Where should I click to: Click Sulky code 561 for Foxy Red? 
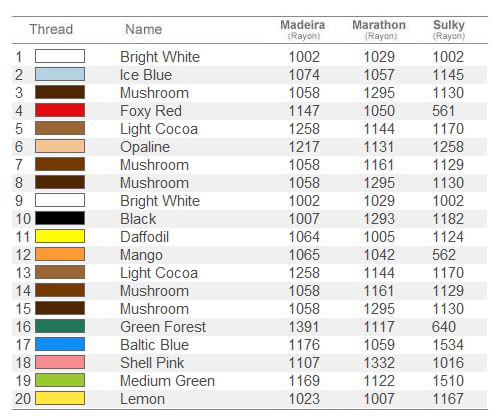coord(444,111)
